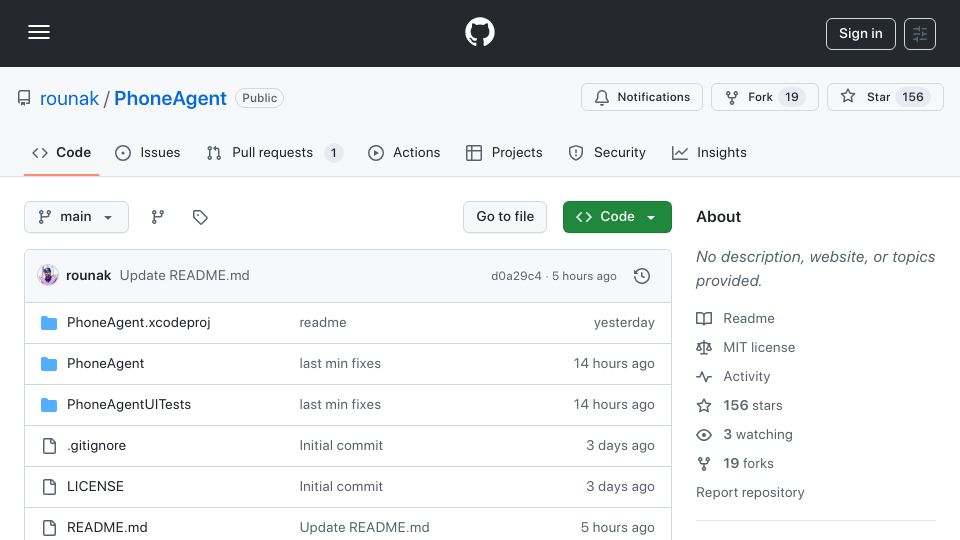Open the .gitignore file

tap(96, 446)
